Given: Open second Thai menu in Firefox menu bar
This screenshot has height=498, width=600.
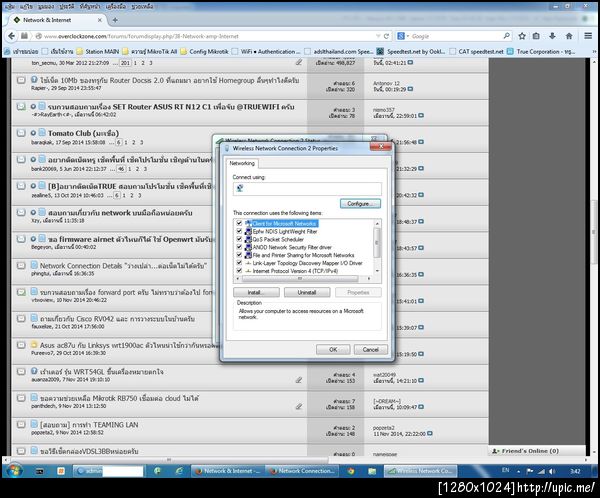Looking at the screenshot, I should [x=26, y=6].
